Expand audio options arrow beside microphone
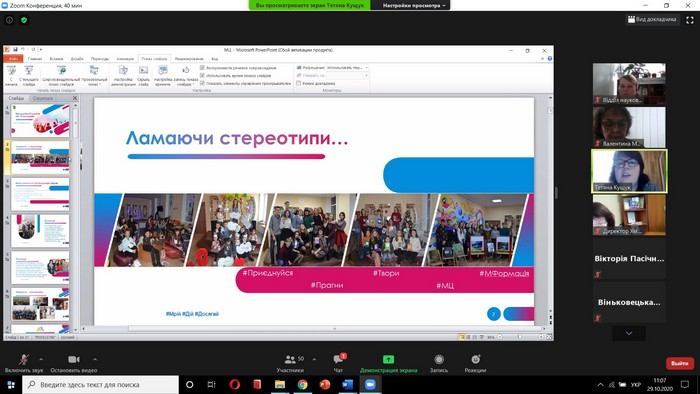The height and width of the screenshot is (394, 700). pyautogui.click(x=41, y=359)
